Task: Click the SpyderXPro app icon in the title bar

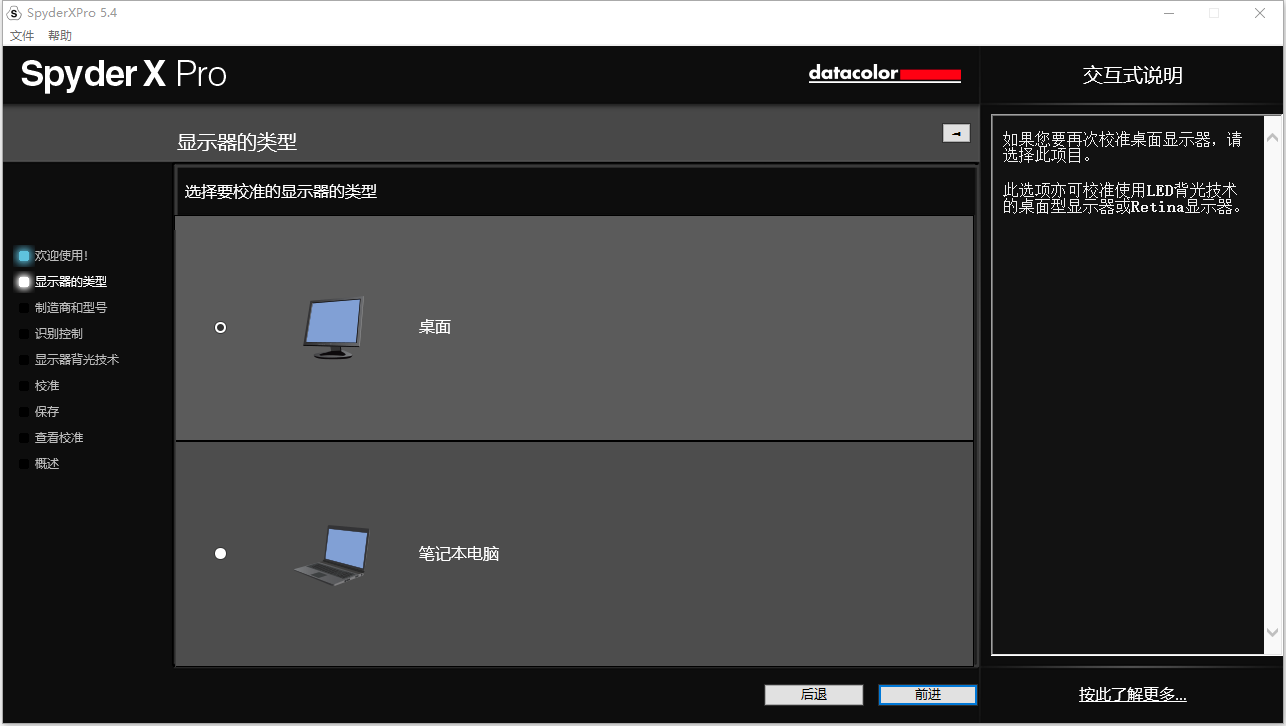Action: click(x=14, y=13)
